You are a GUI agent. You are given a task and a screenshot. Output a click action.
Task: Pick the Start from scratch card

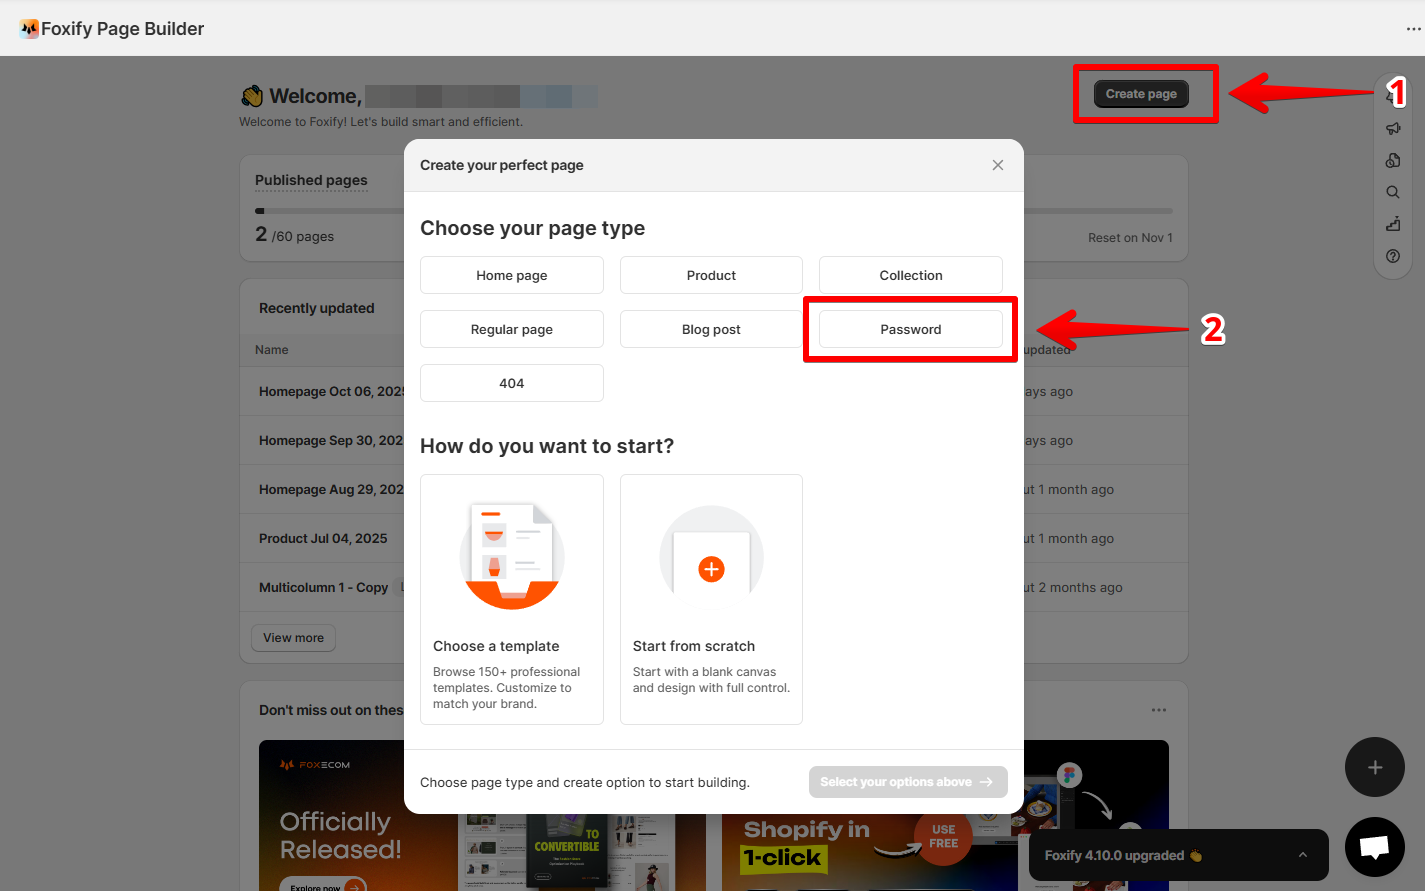tap(711, 599)
